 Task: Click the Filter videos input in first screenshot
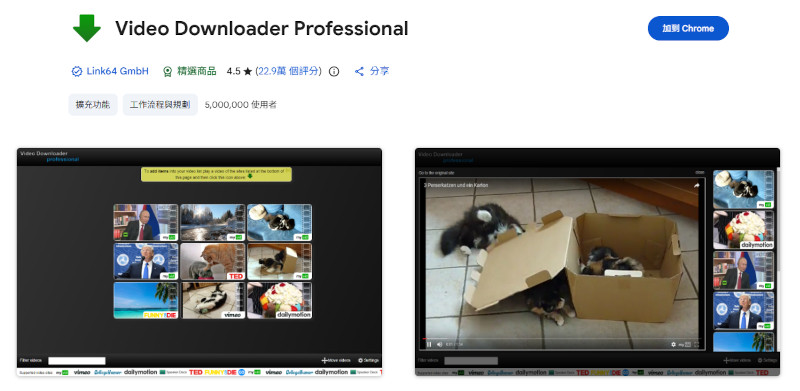click(x=77, y=360)
